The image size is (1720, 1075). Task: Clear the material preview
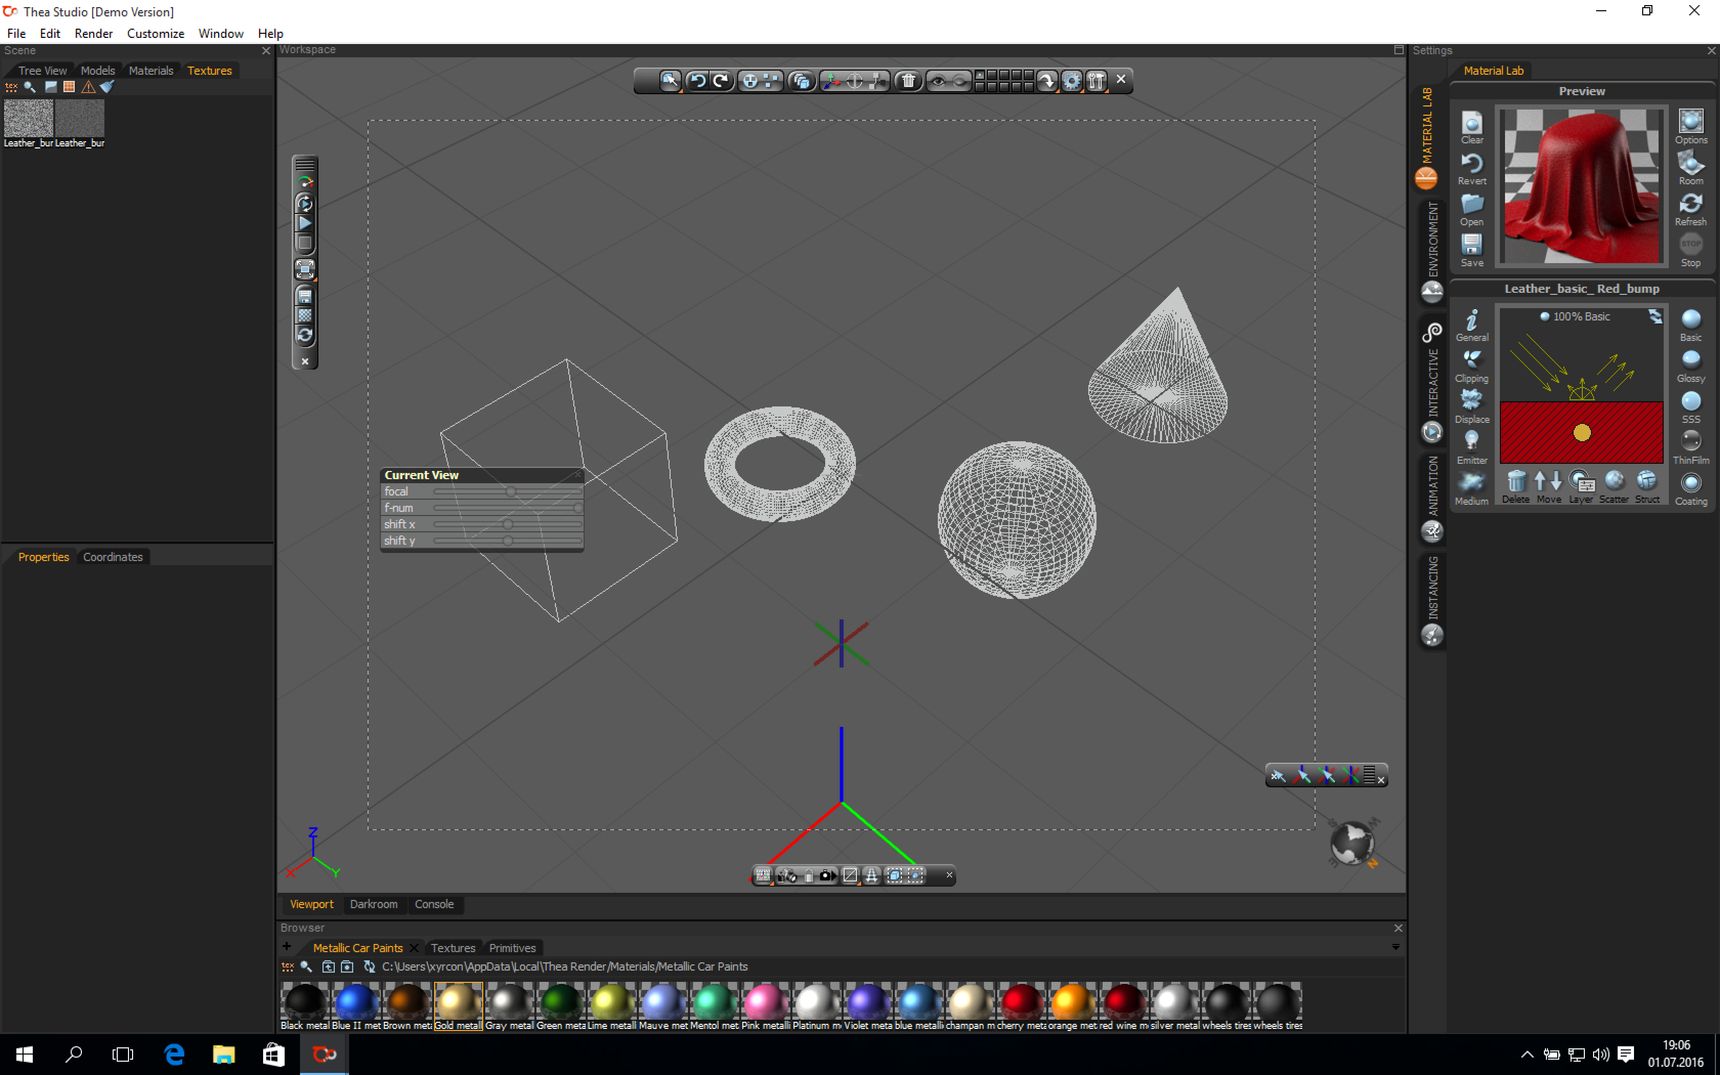pyautogui.click(x=1472, y=127)
